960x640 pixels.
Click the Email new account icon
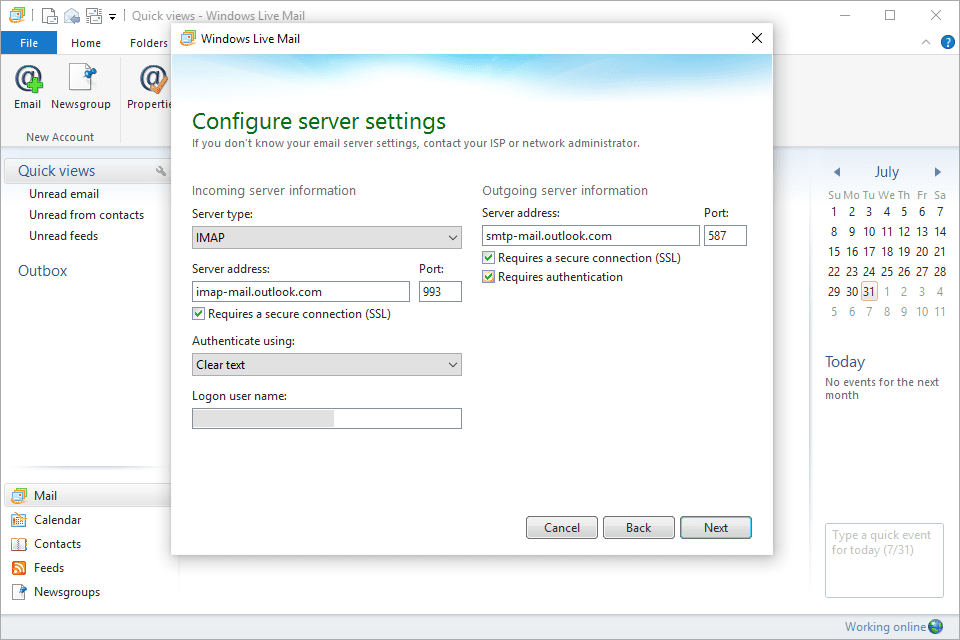point(28,80)
